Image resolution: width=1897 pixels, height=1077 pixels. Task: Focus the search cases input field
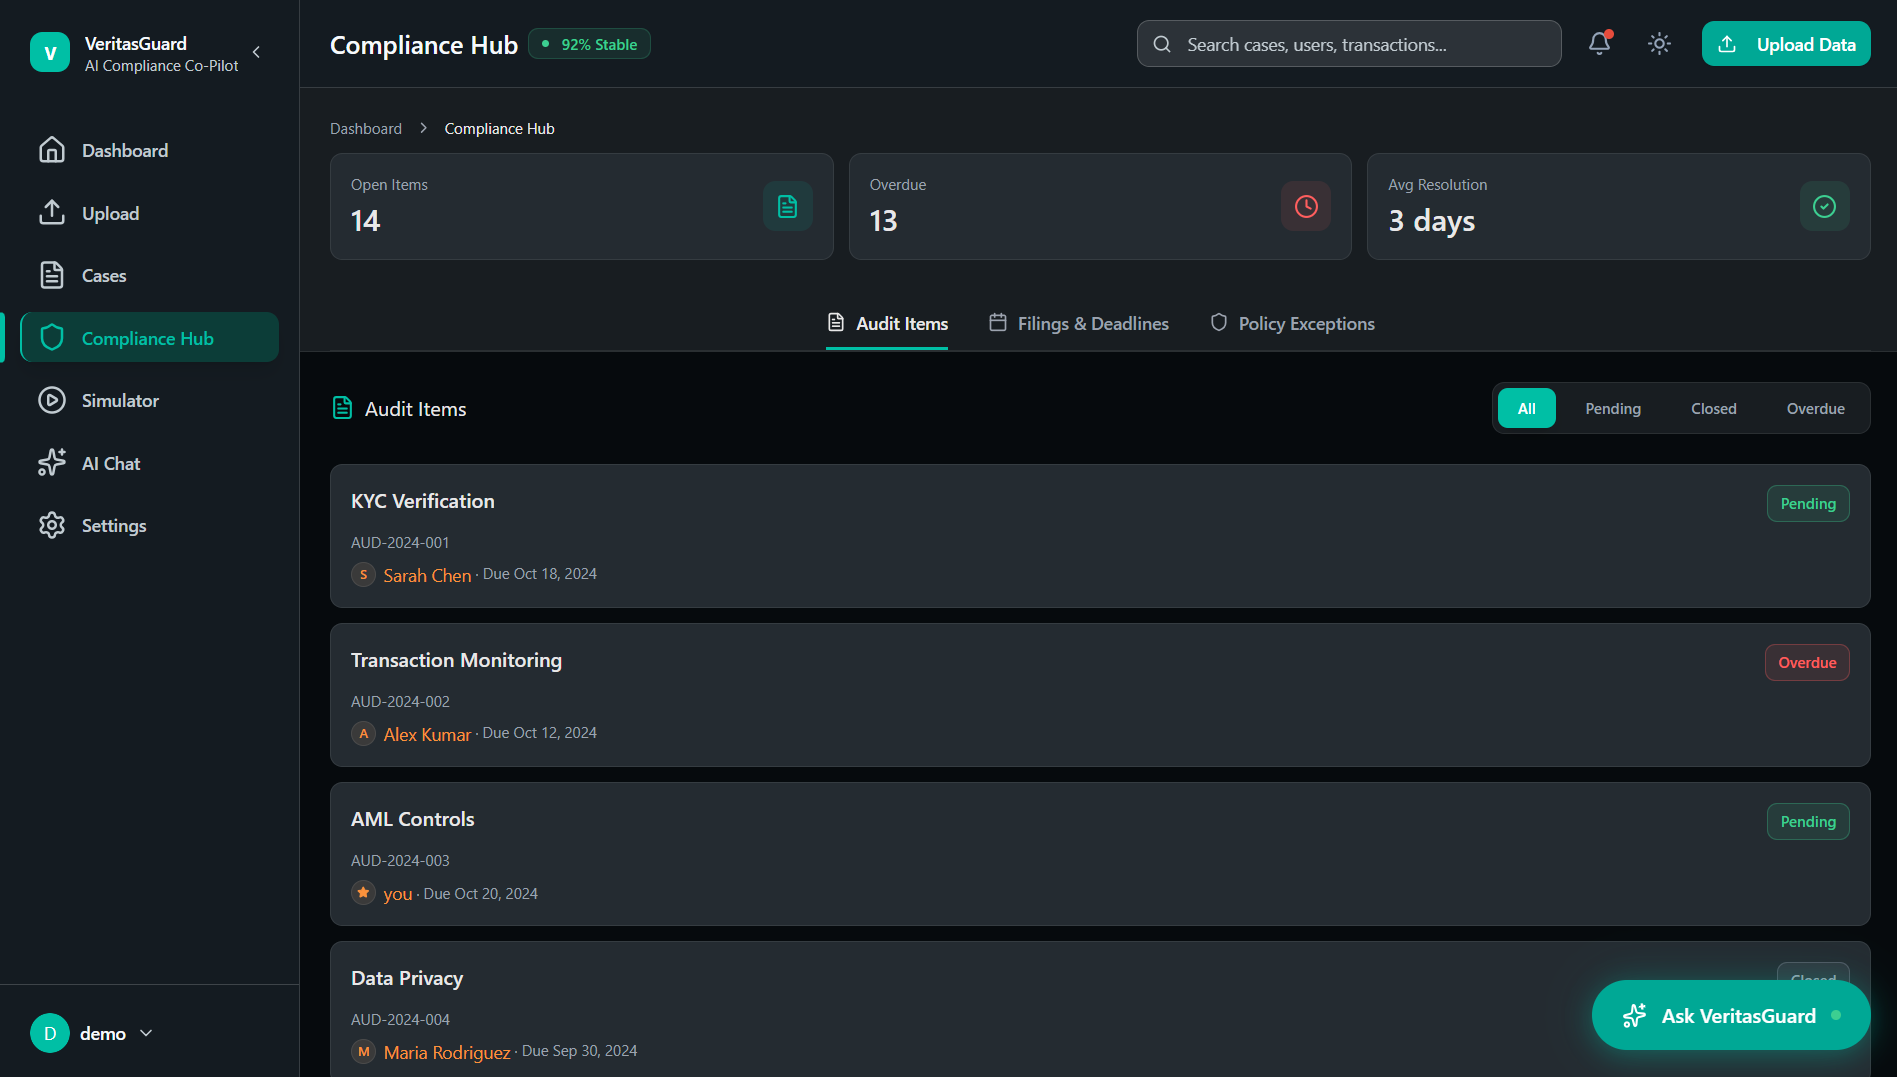click(x=1348, y=44)
